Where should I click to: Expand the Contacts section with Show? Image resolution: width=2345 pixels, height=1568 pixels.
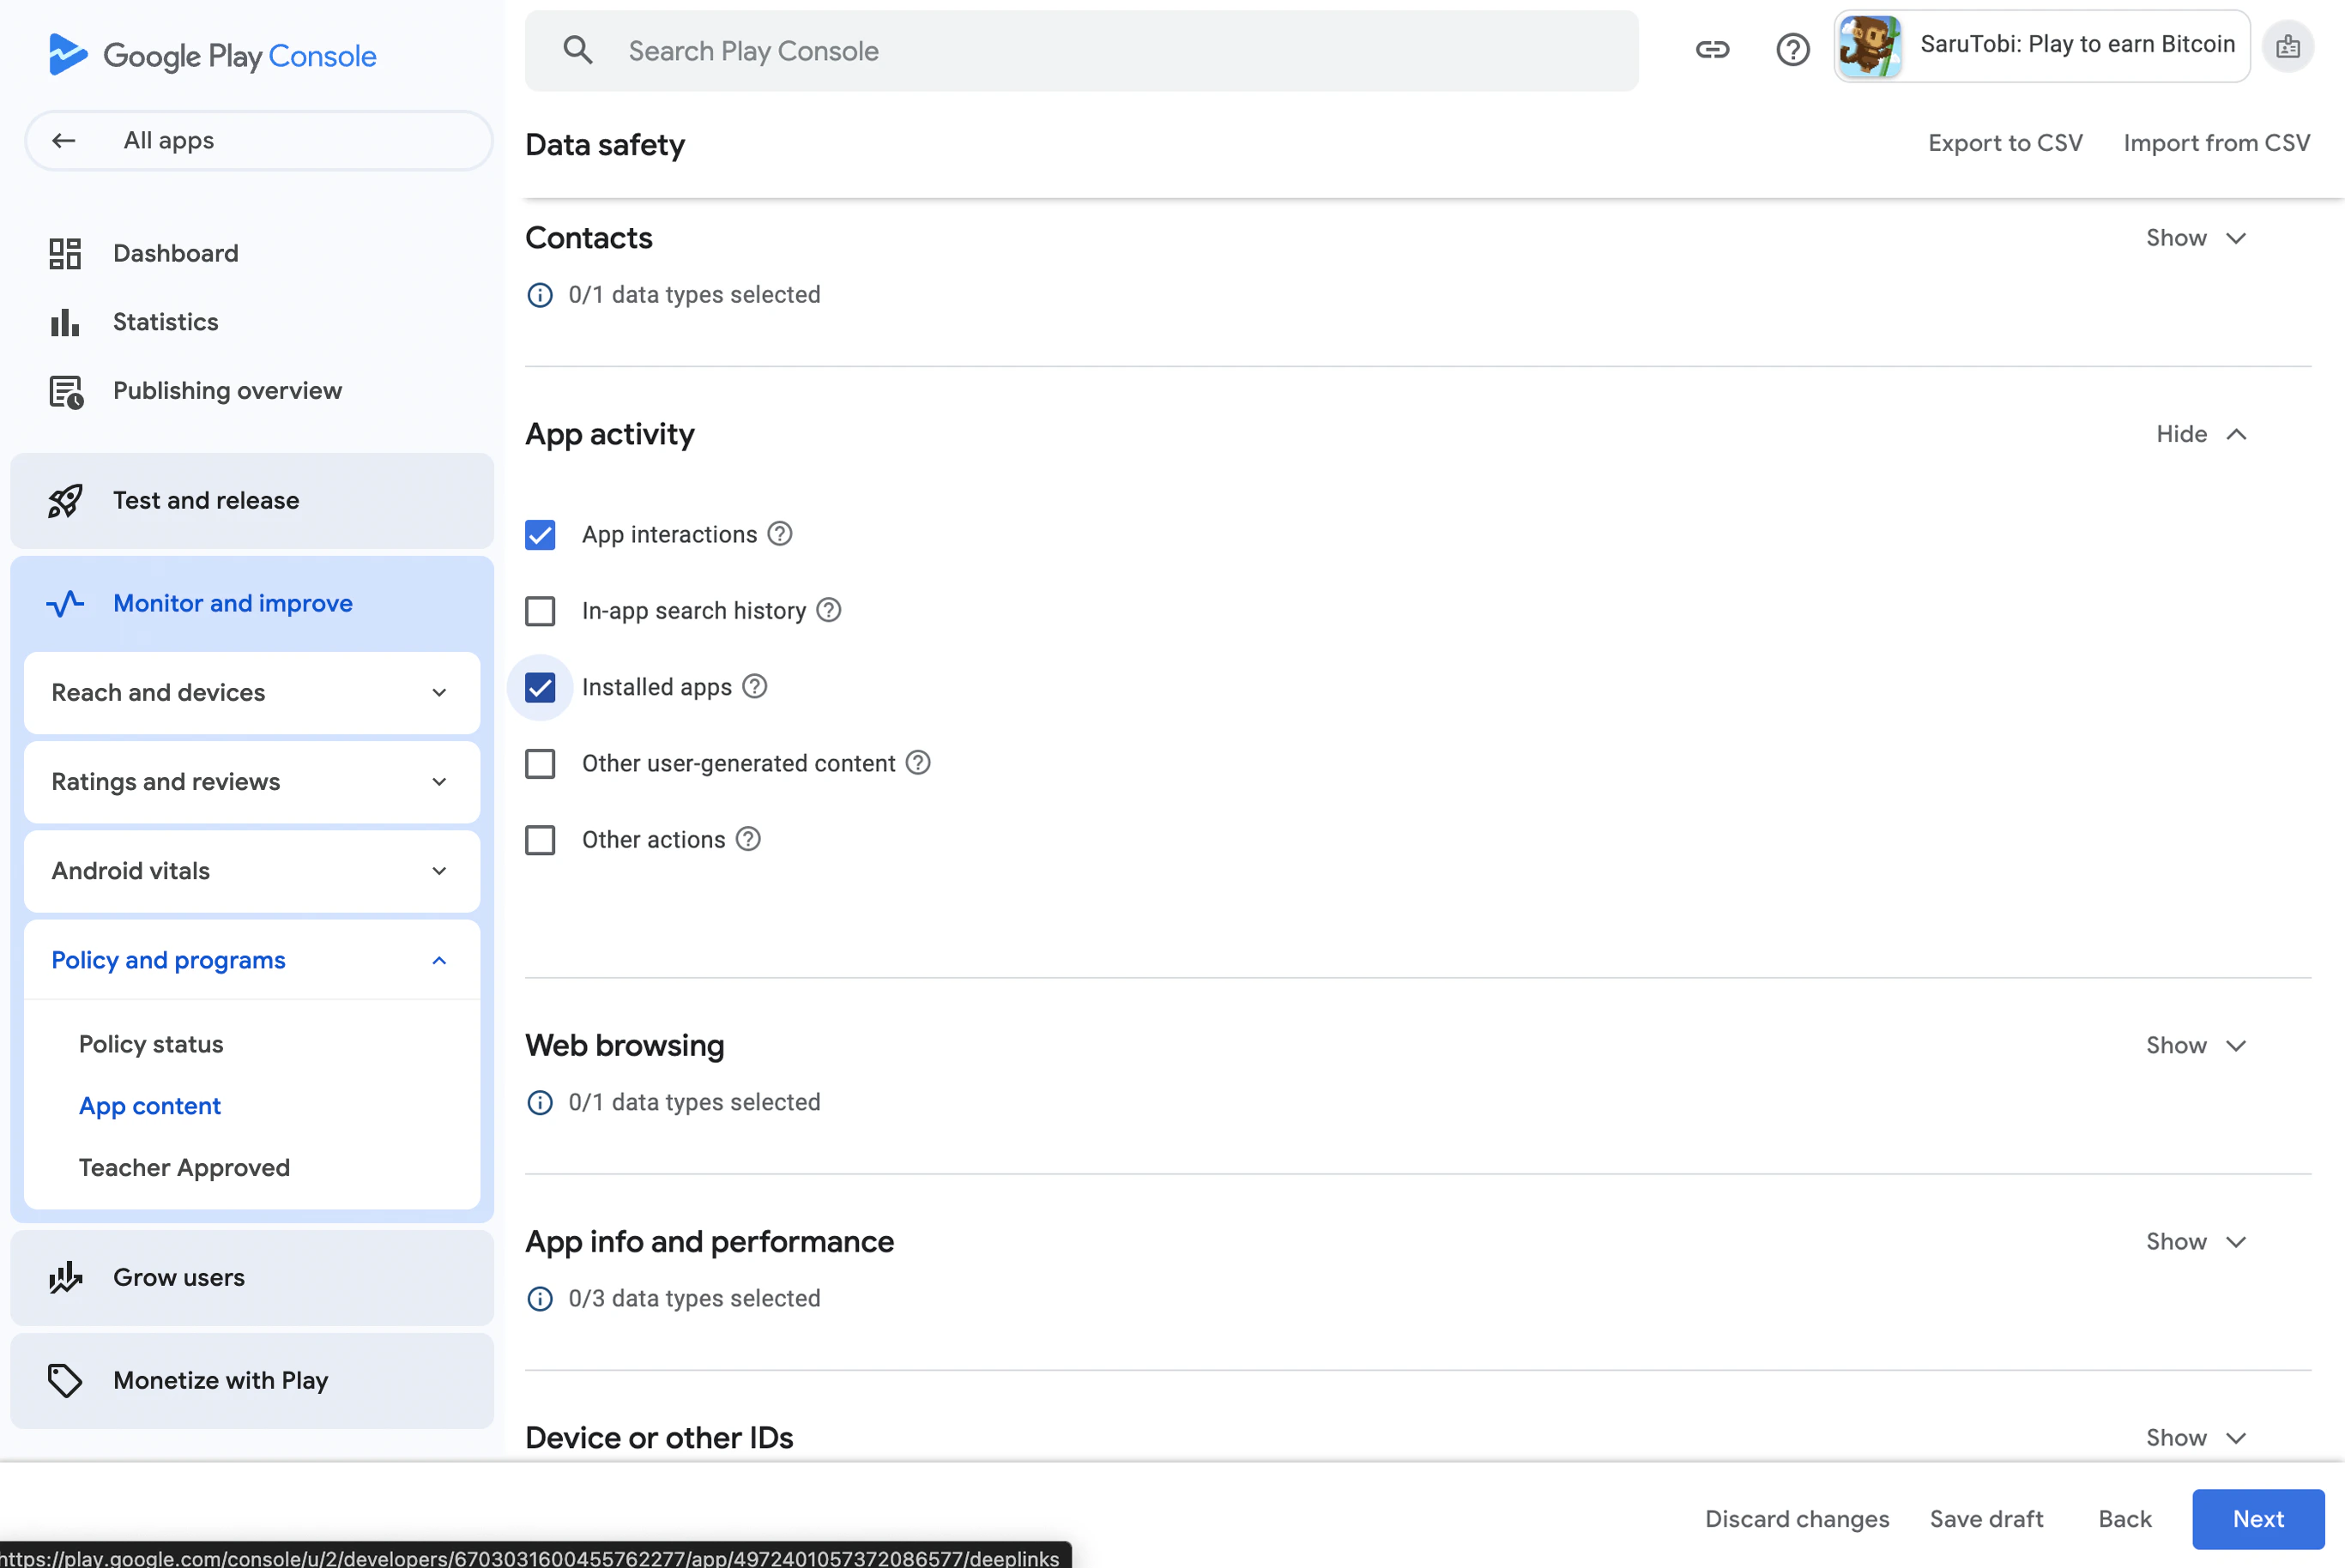2196,238
